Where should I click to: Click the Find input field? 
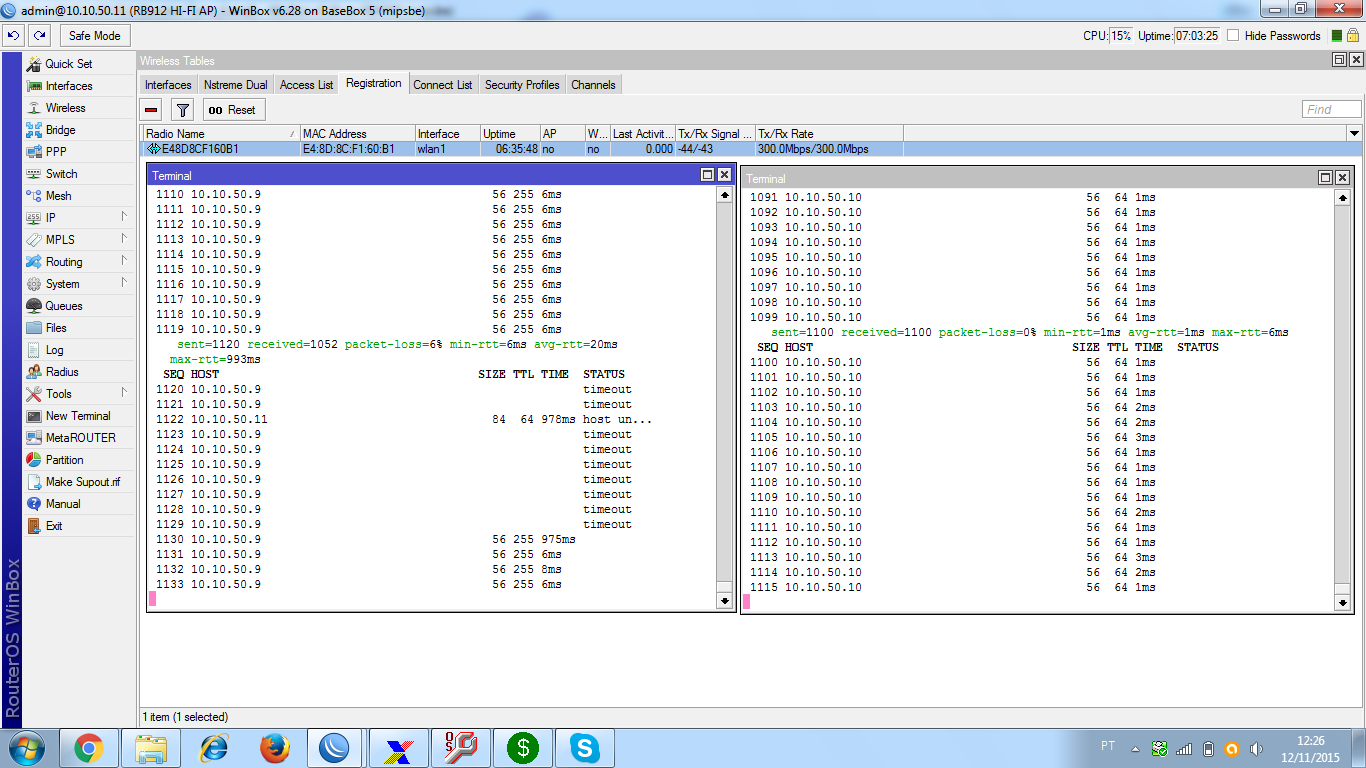click(1332, 110)
